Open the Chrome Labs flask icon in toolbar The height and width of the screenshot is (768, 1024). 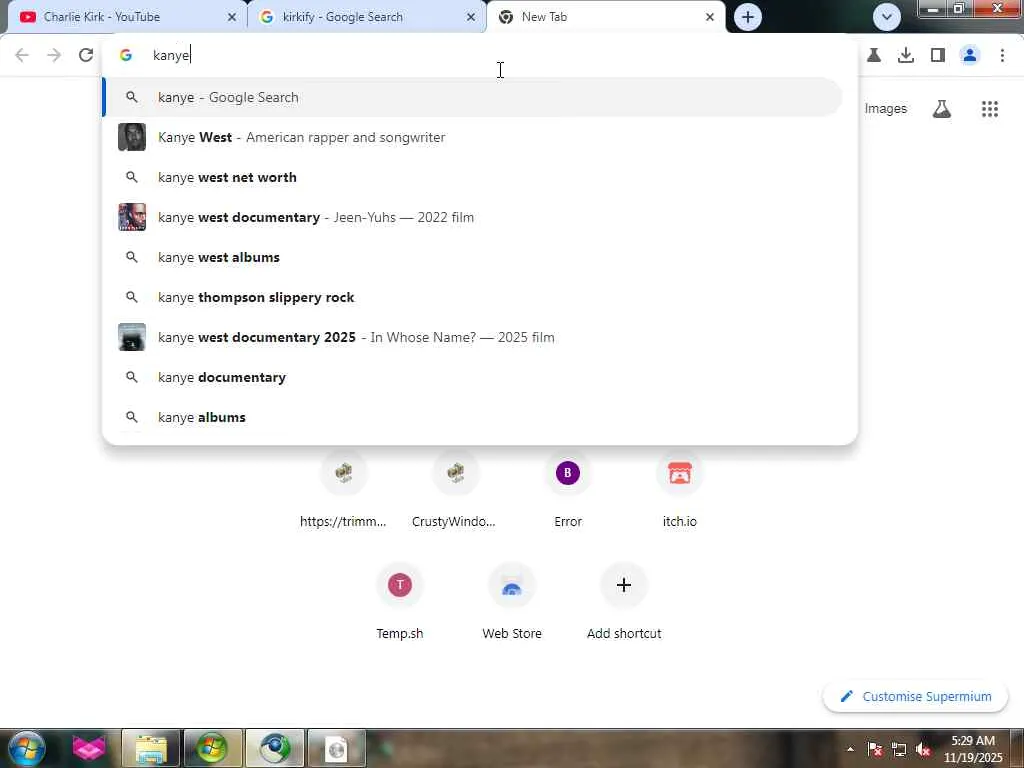tap(874, 55)
